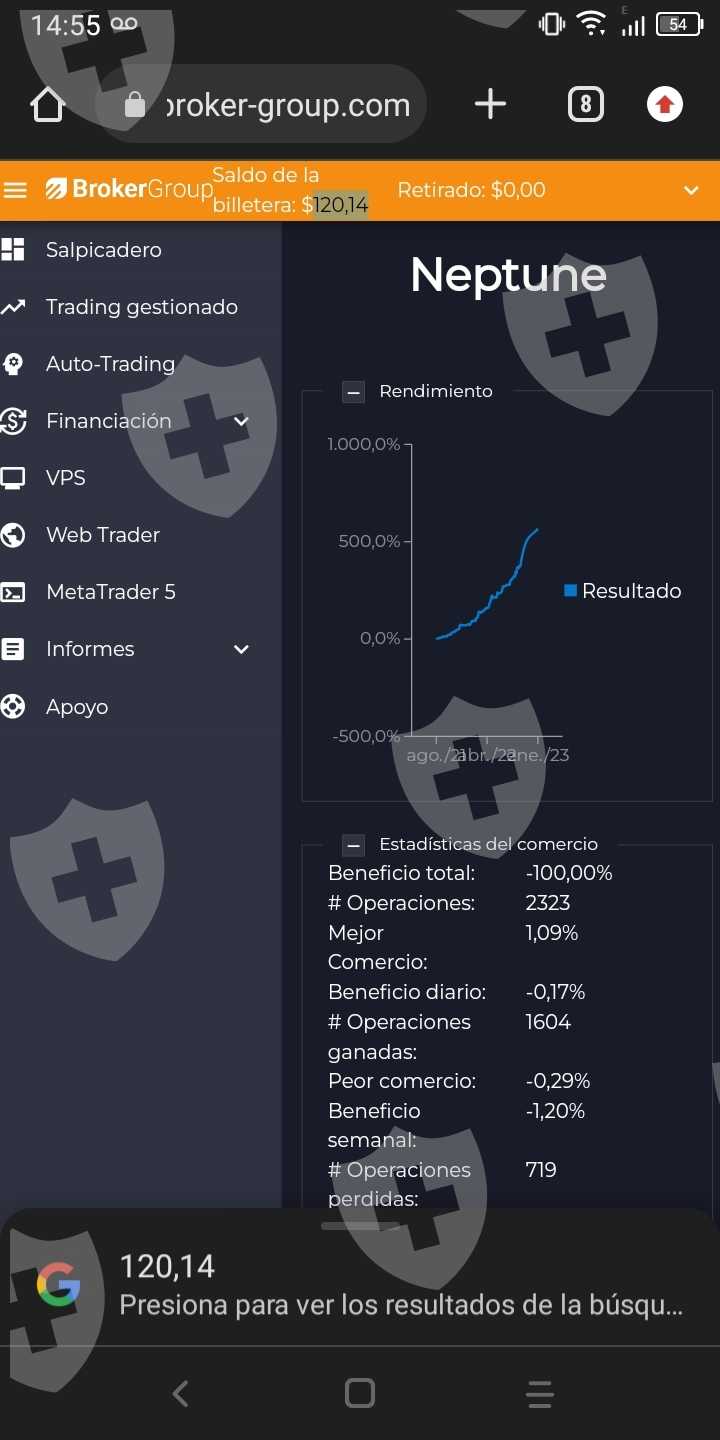Click the VPS monitor icon

point(13,478)
